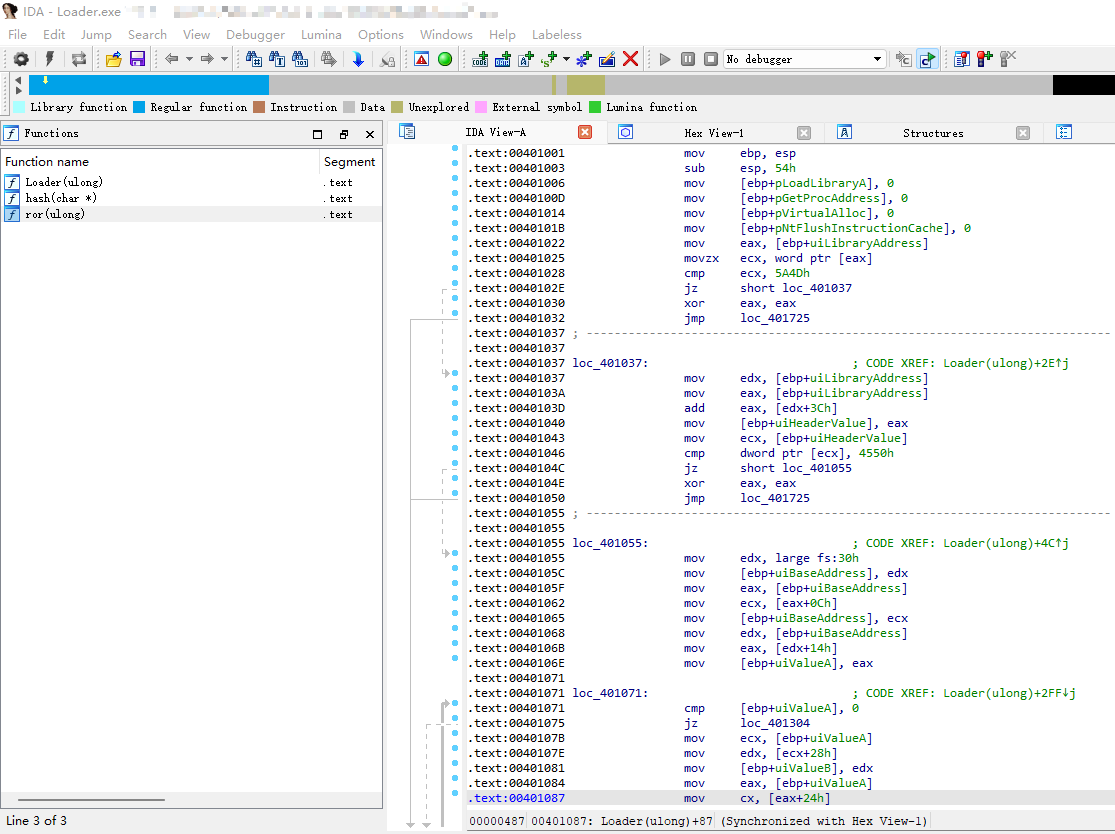This screenshot has width=1115, height=834.
Task: Click the highlighted C with green arrow icon
Action: click(927, 59)
